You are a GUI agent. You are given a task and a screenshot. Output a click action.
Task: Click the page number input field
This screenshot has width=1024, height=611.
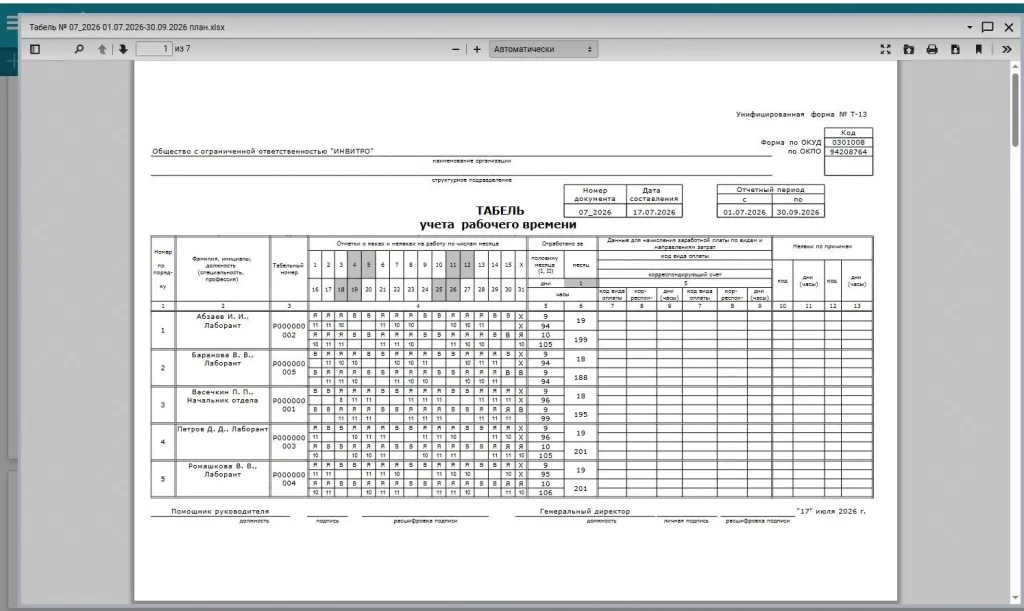[154, 49]
